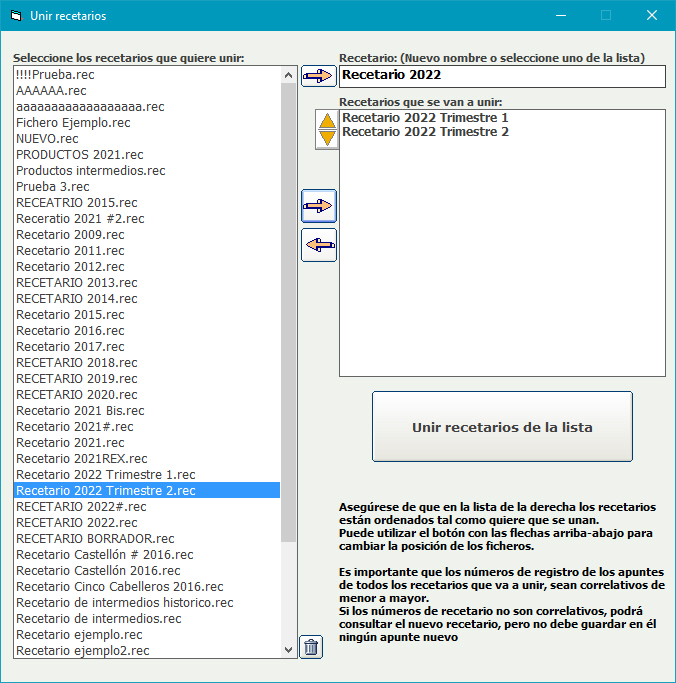Close the Unir recetarios window
Screen dimensions: 676x683
pos(652,16)
